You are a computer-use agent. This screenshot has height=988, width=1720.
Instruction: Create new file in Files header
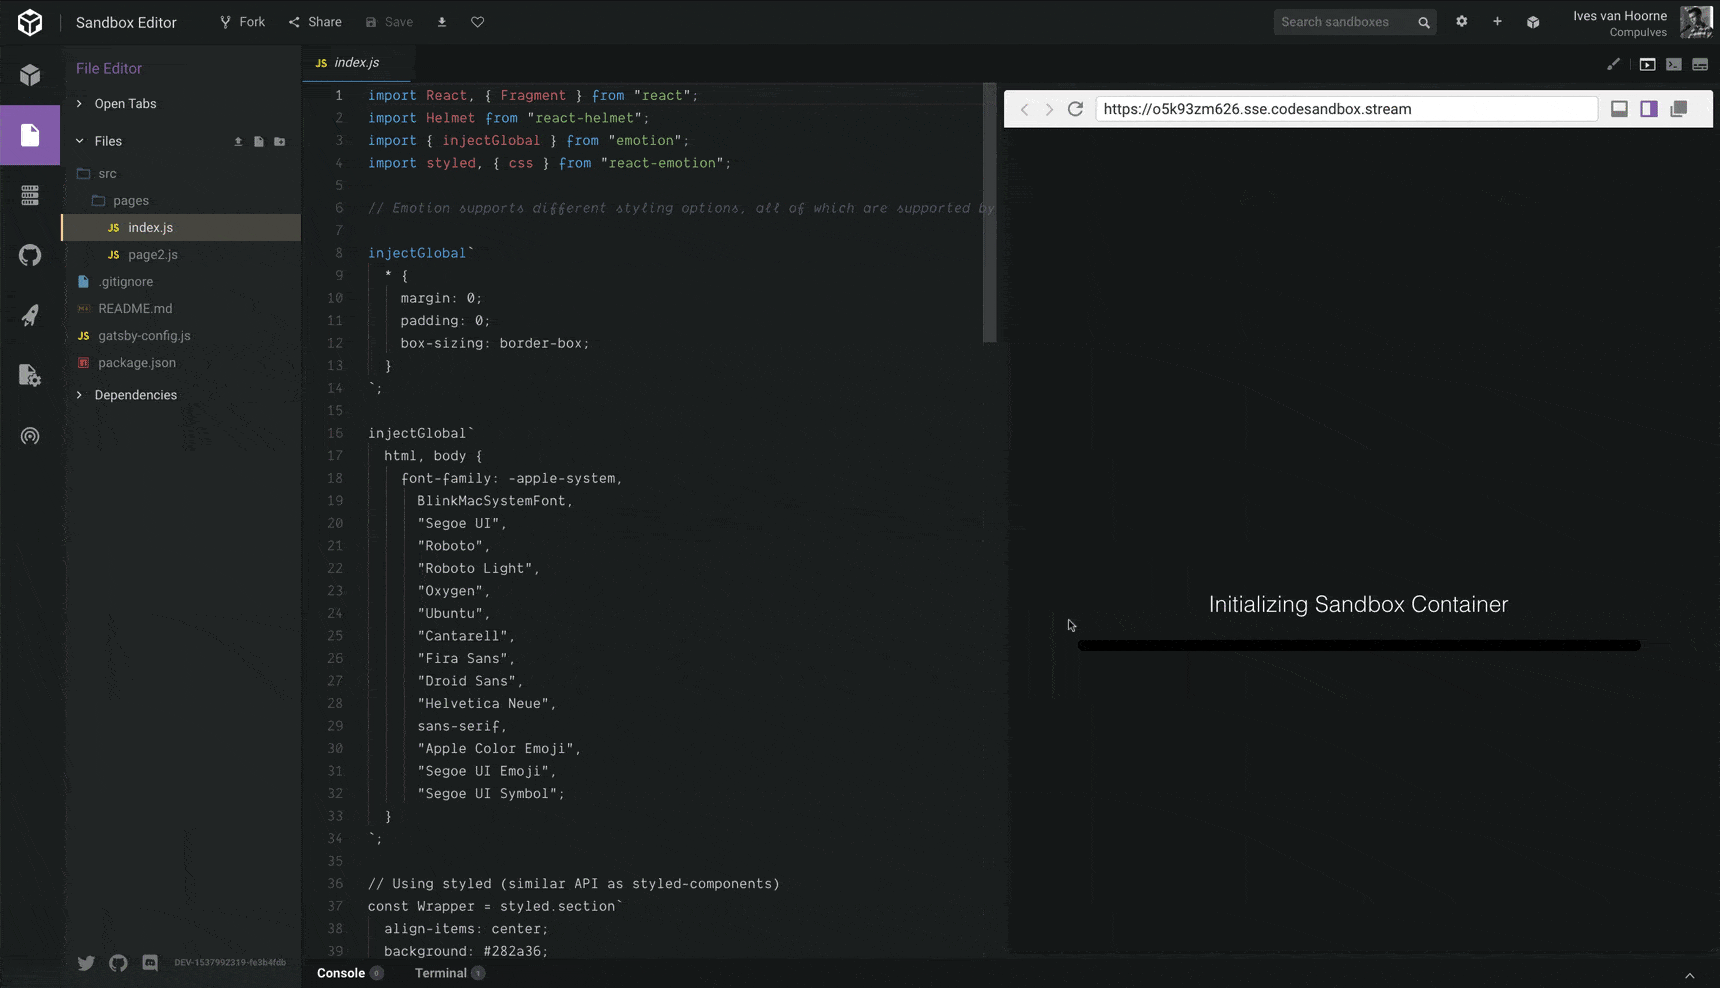(259, 142)
